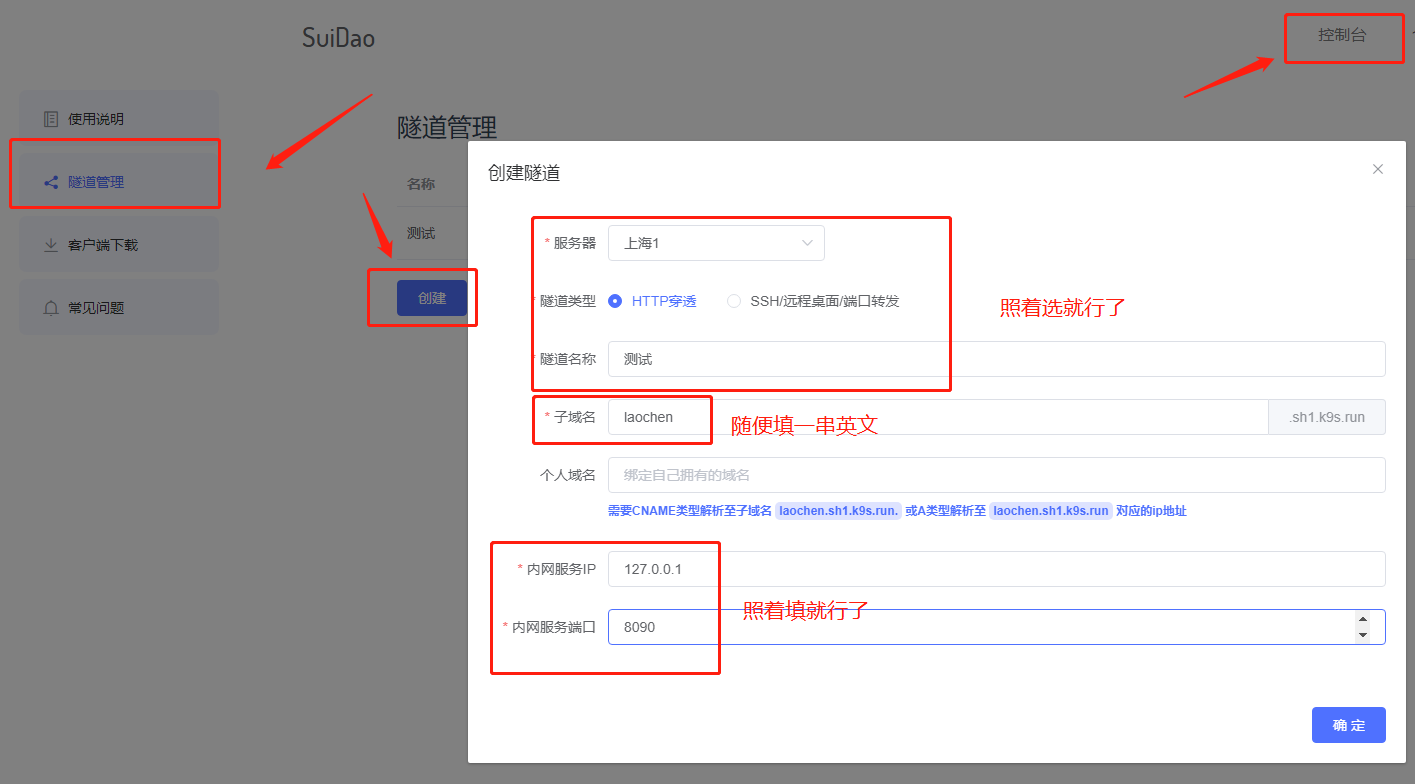Click the SuiDao logo text
This screenshot has height=784, width=1415.
point(339,38)
